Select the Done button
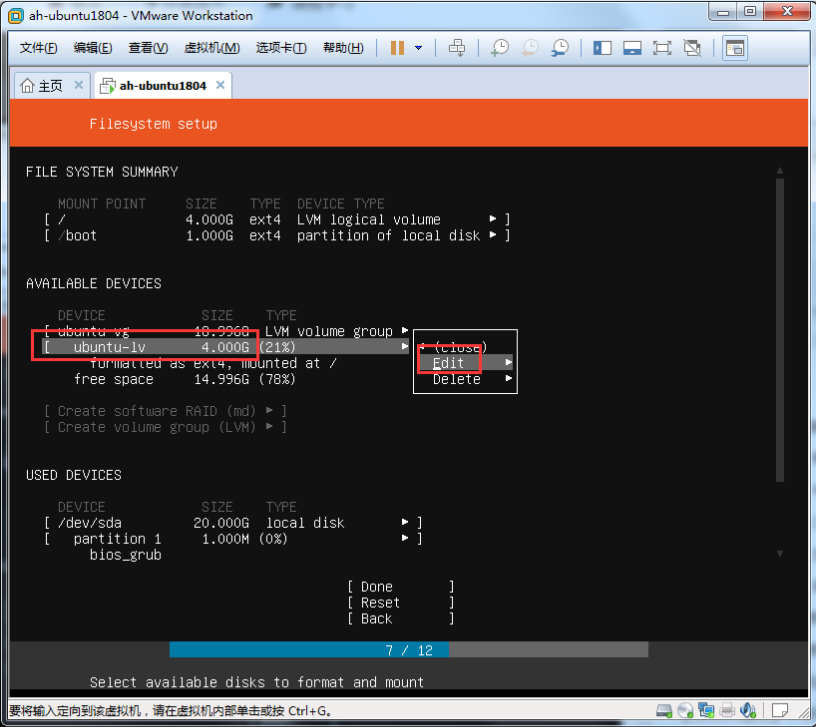 coord(400,587)
